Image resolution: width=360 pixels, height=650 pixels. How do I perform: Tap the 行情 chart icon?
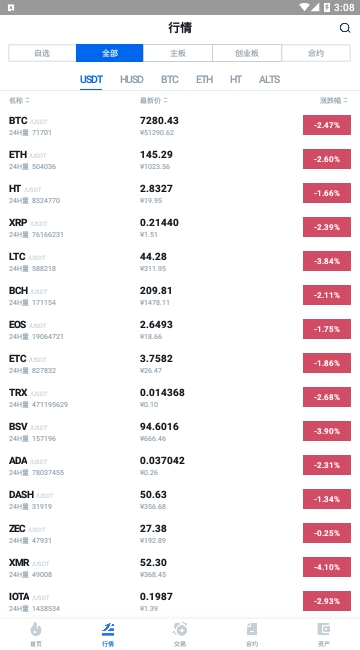108,629
